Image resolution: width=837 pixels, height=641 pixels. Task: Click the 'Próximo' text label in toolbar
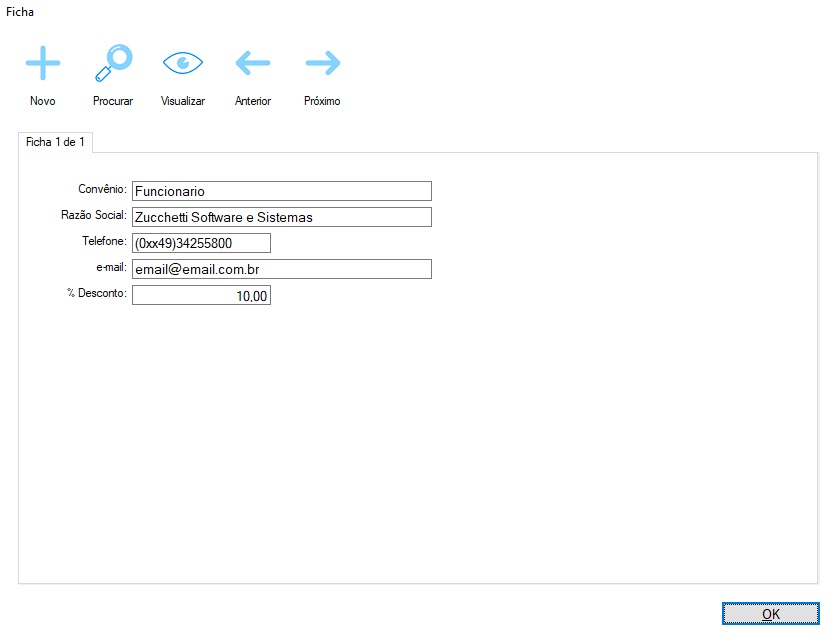tap(322, 101)
